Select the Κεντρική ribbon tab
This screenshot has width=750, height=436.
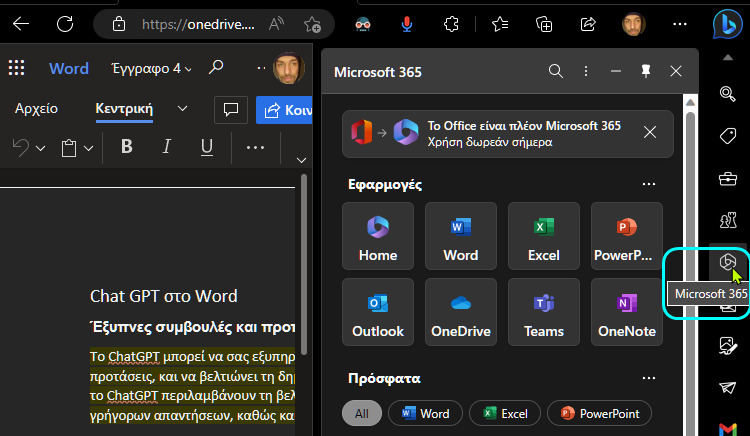(124, 109)
